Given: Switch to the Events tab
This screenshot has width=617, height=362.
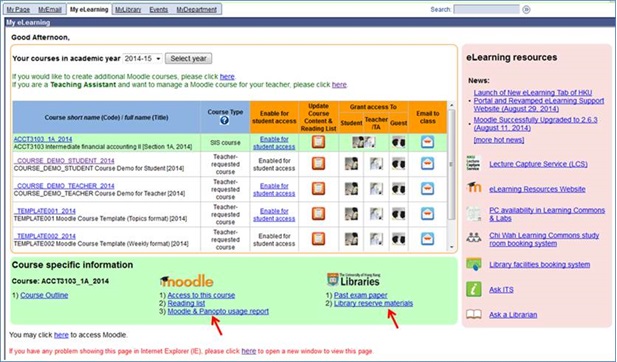Looking at the screenshot, I should 159,9.
